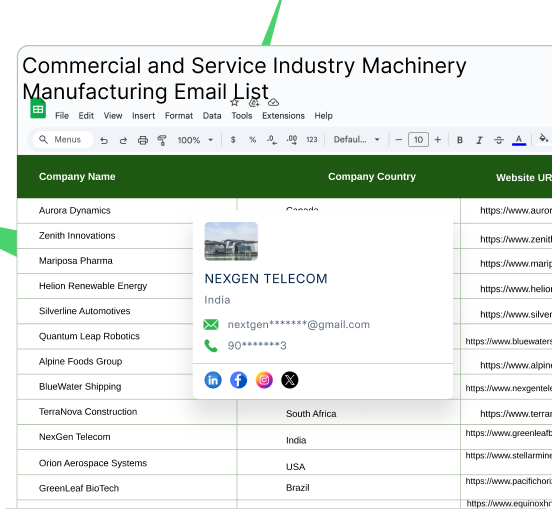Viewport: 552px width, 509px height.
Task: Print the spreadsheet with the printer icon
Action: [x=143, y=140]
